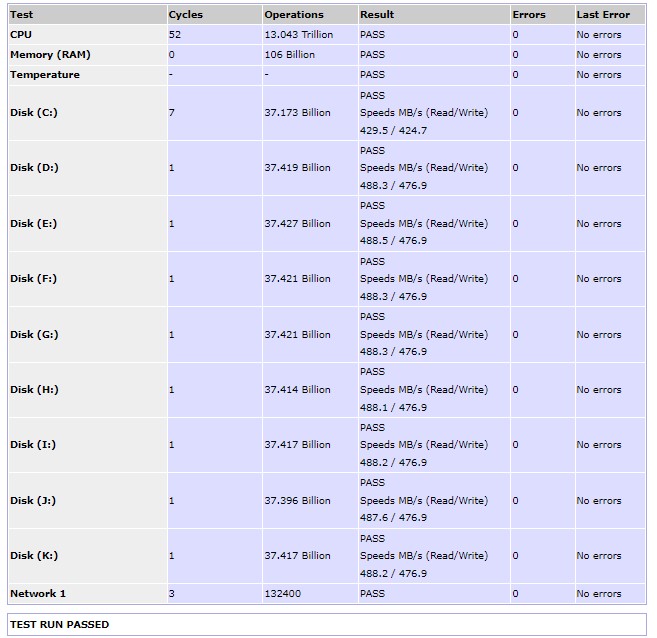657x638 pixels.
Task: Select the Temperature row label
Action: pyautogui.click(x=45, y=75)
